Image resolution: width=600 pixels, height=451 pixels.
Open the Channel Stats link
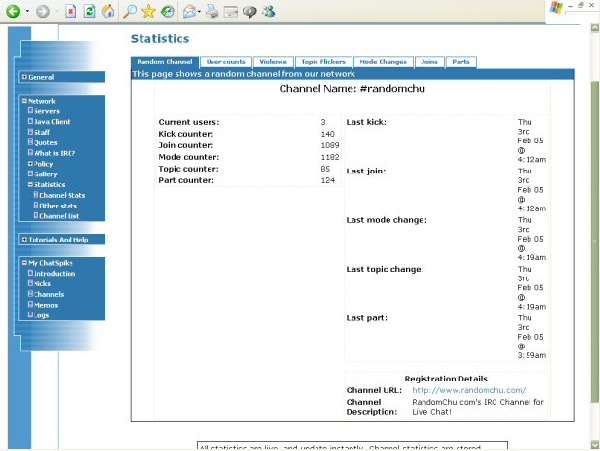pyautogui.click(x=62, y=195)
